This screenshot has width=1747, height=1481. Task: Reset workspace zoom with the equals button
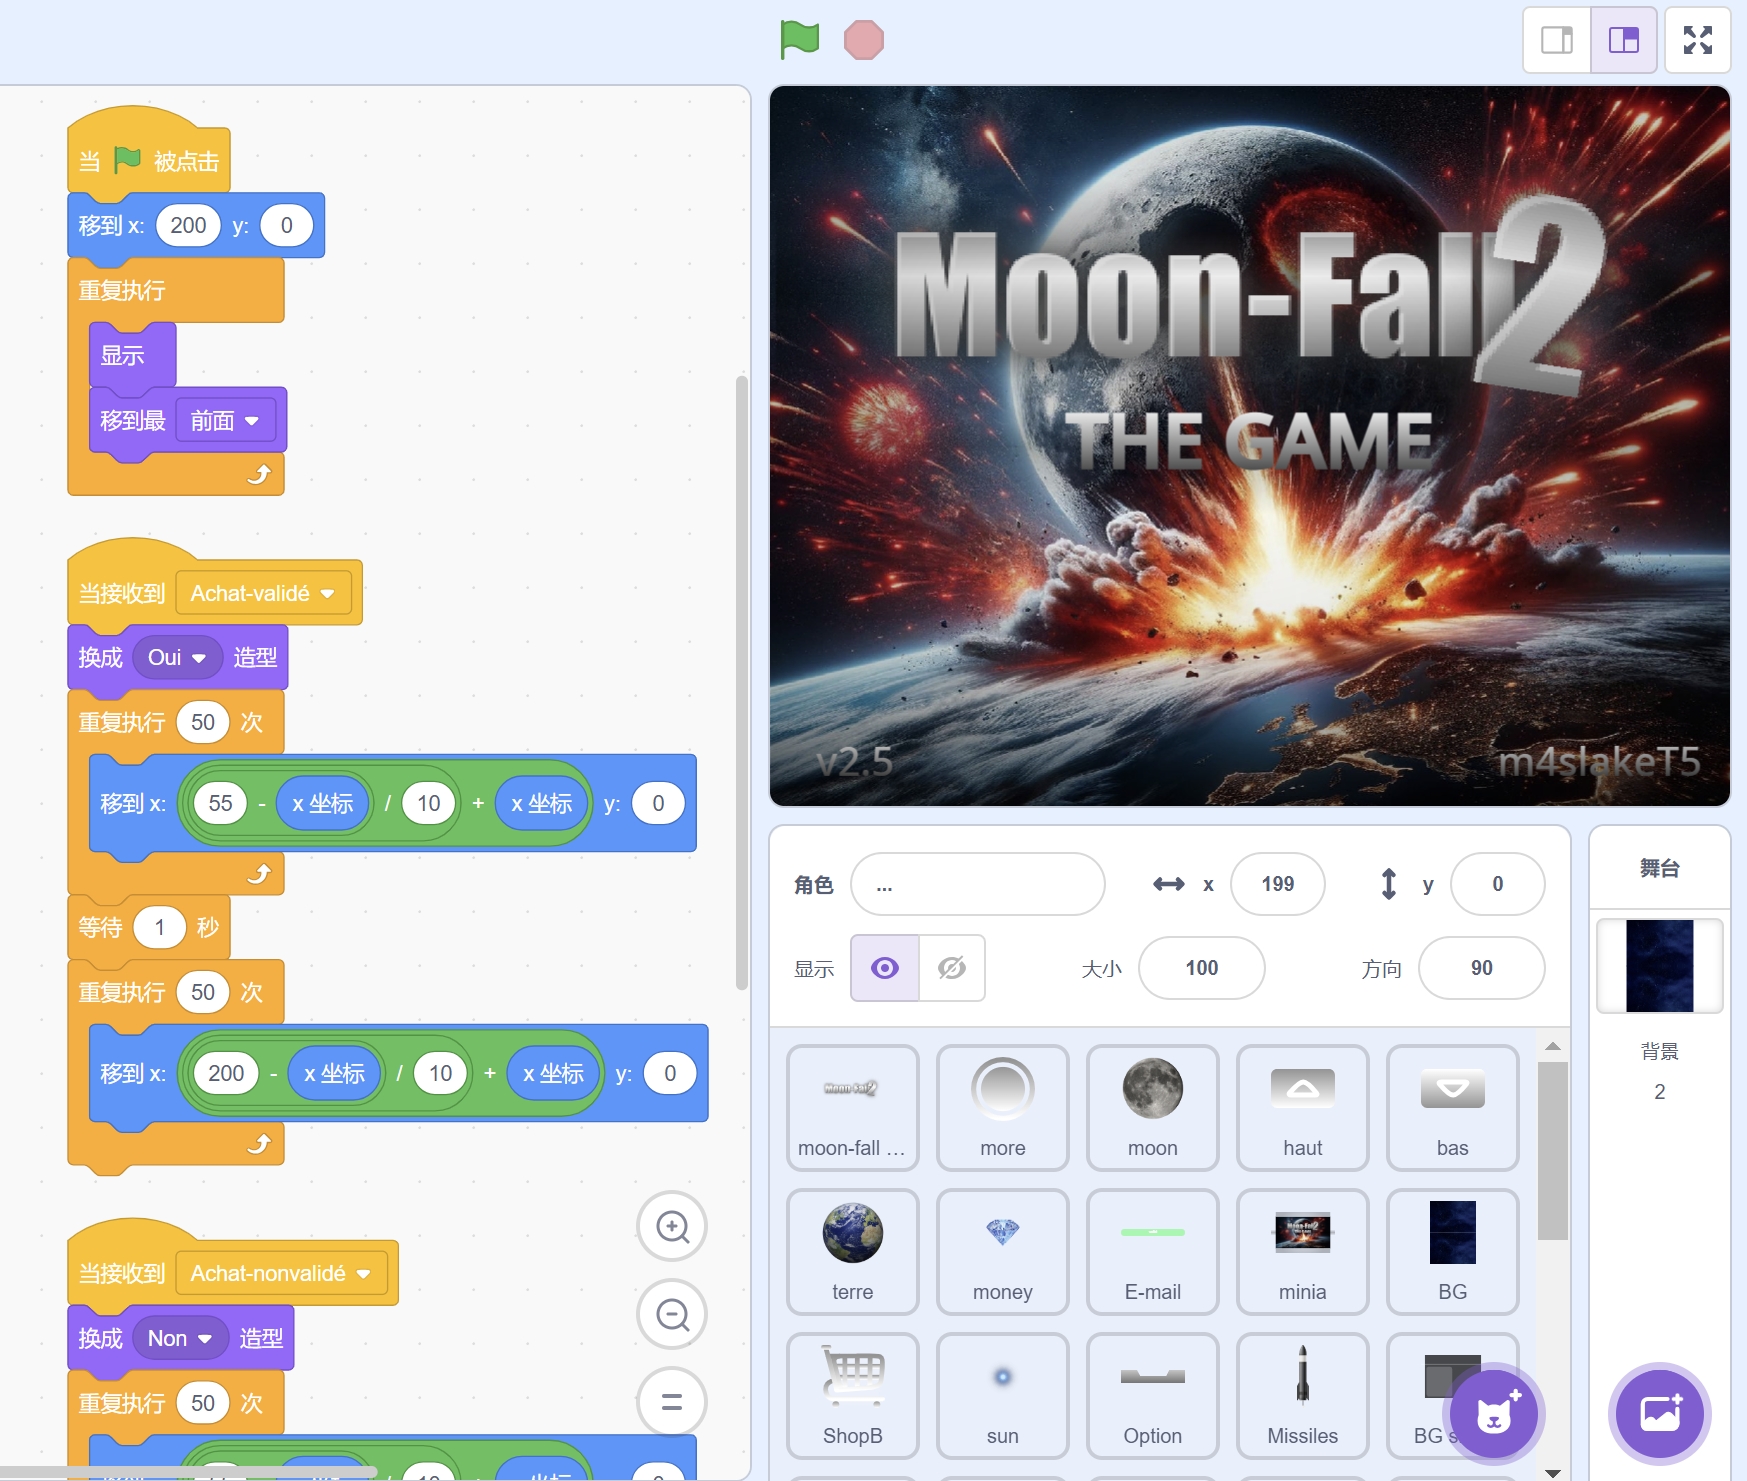pyautogui.click(x=672, y=1402)
